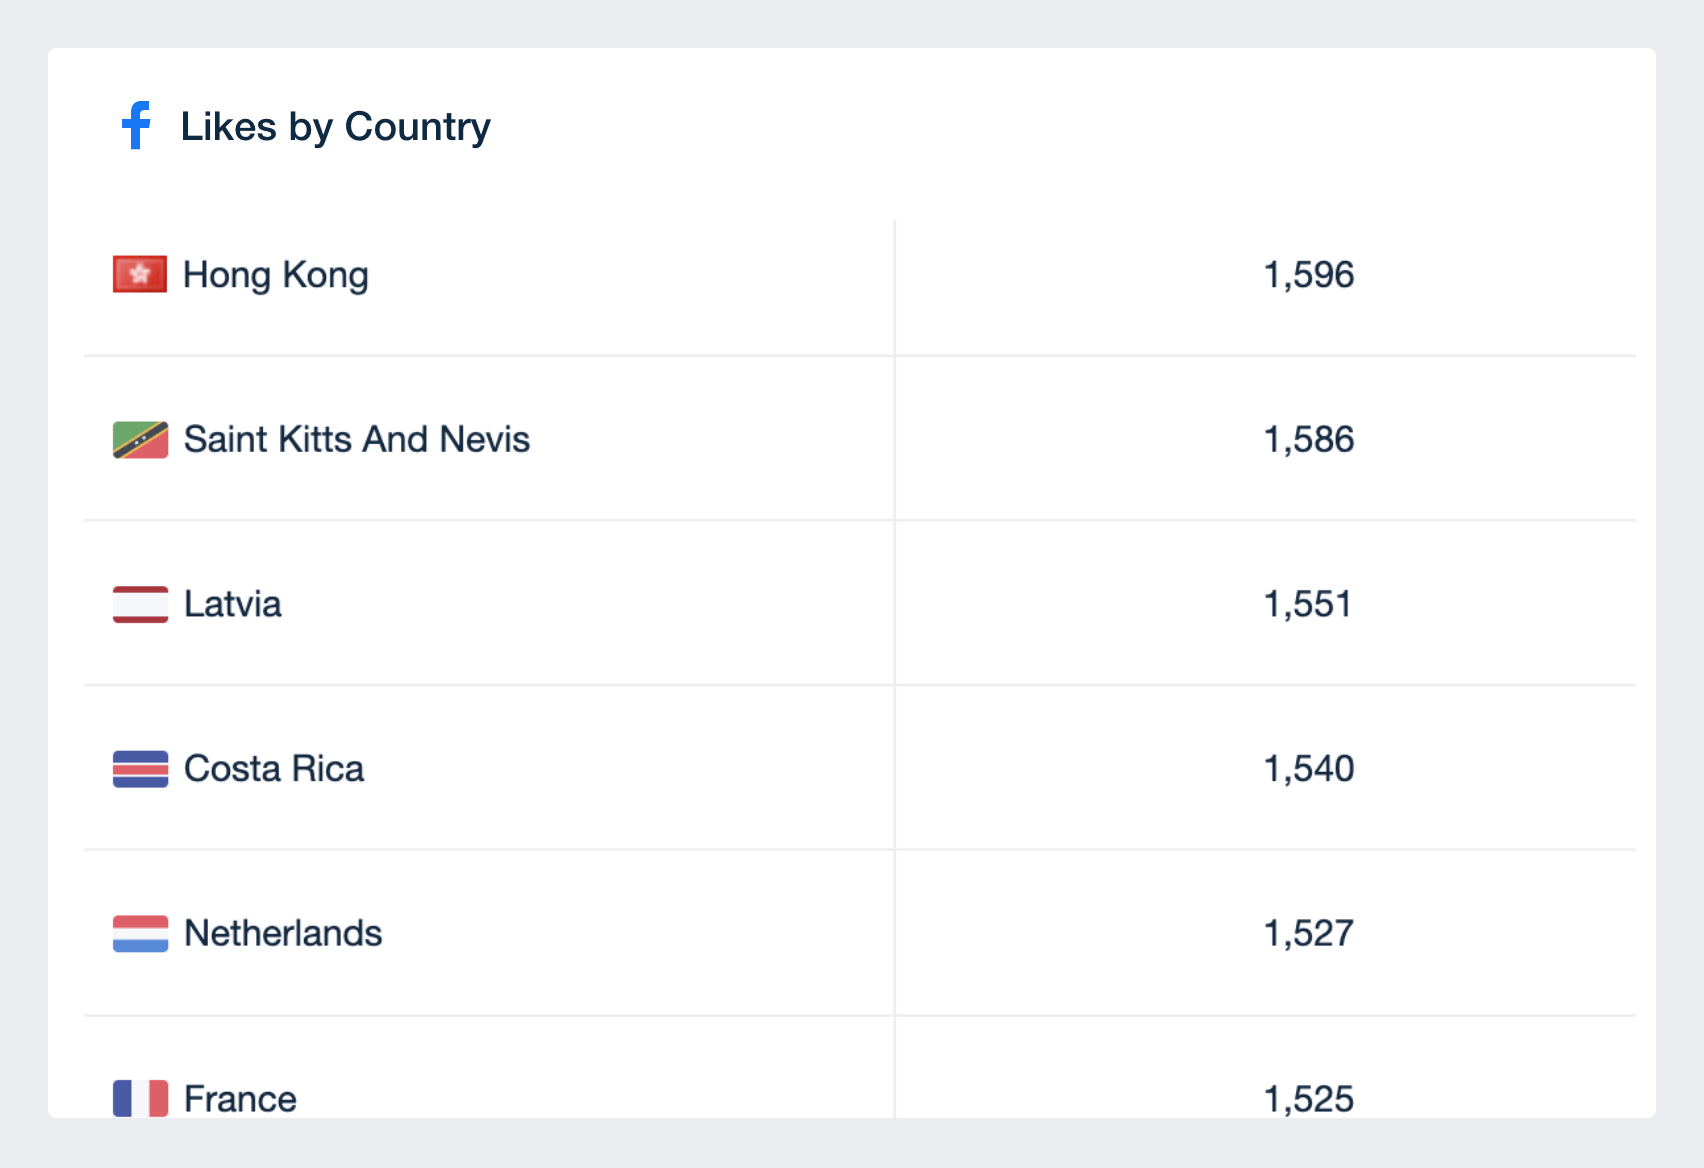Click the Hong Kong flag icon
The image size is (1704, 1168).
[x=140, y=274]
